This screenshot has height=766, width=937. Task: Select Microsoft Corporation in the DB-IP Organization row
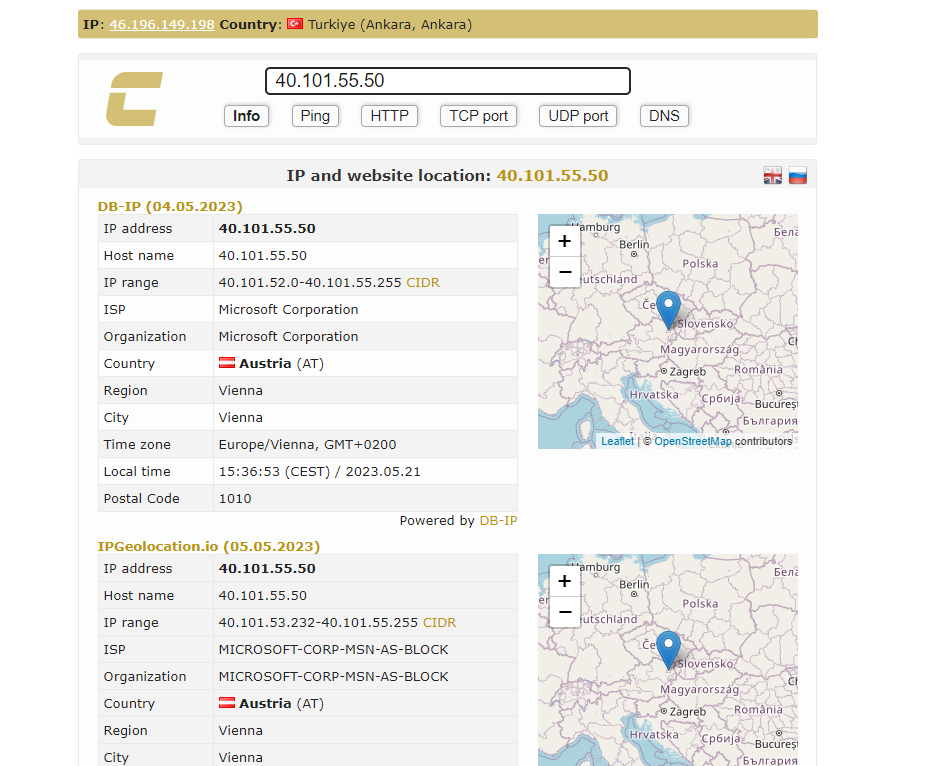[x=288, y=336]
